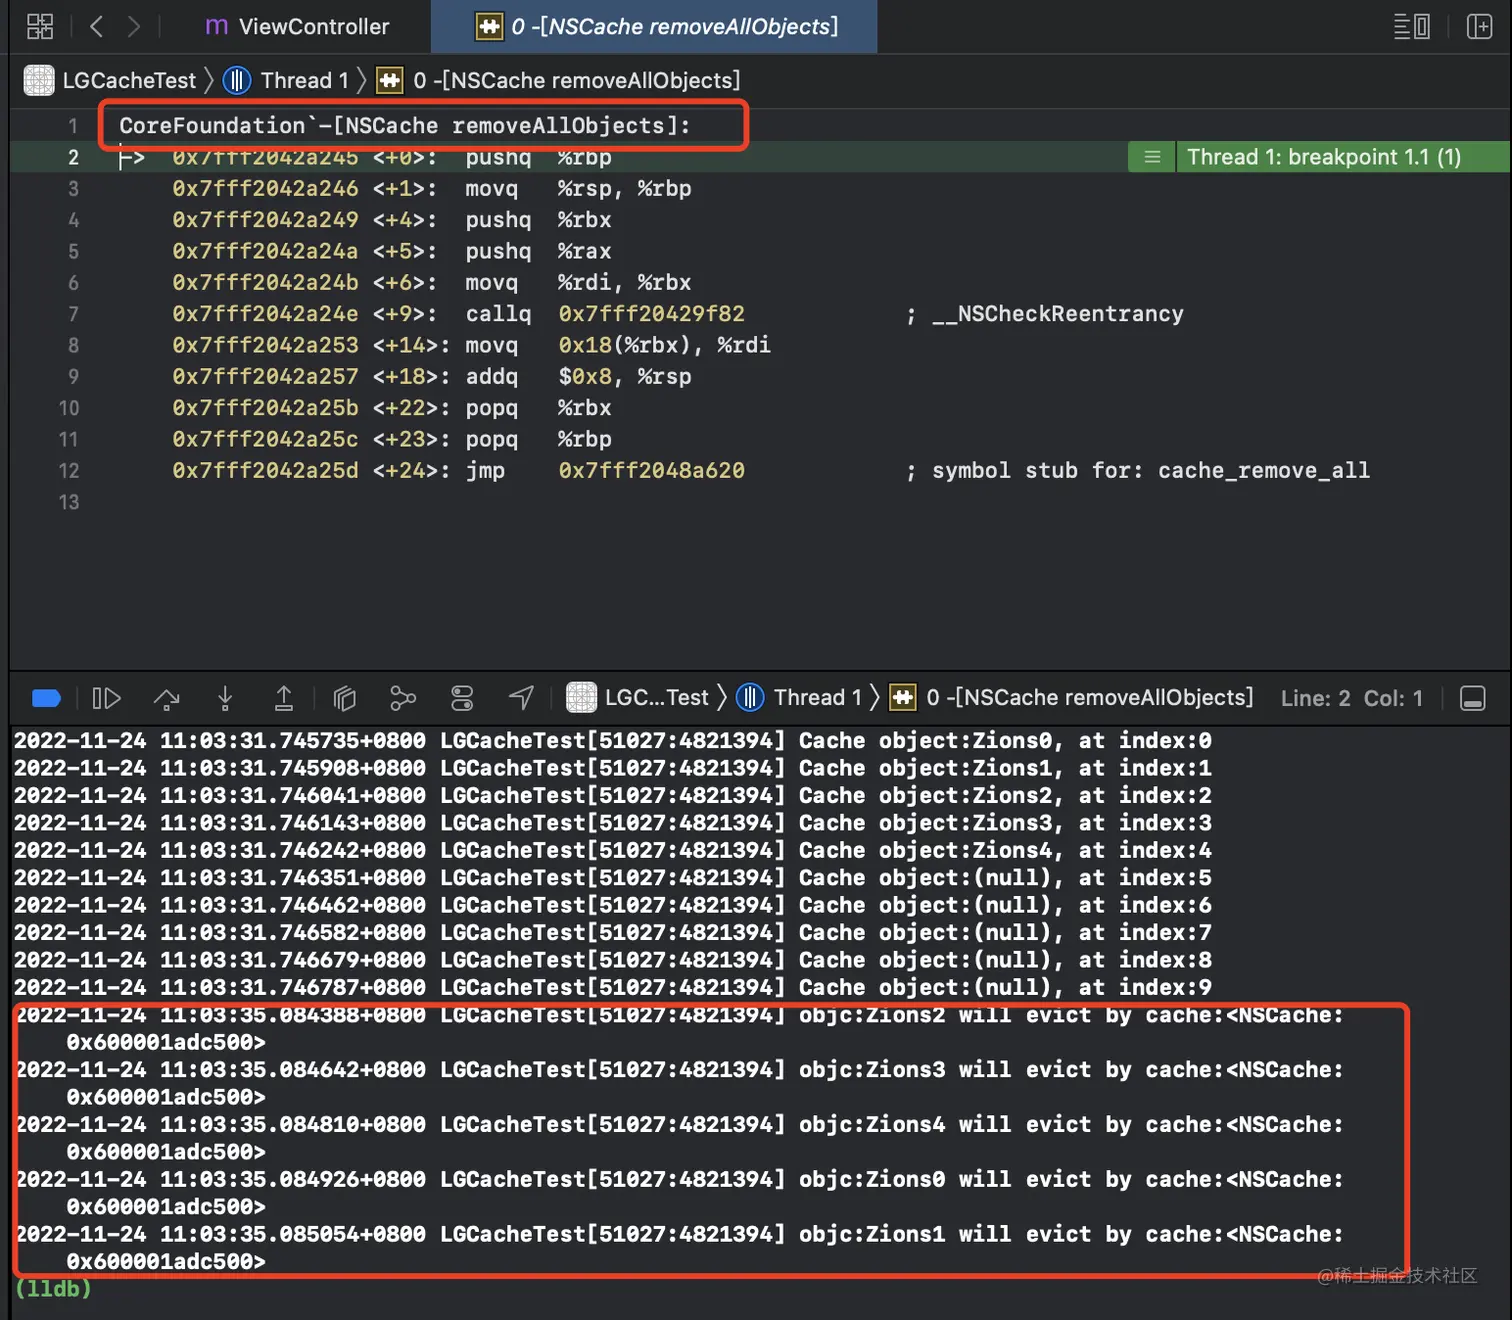Click stack frame icon in debug bar
The height and width of the screenshot is (1320, 1512).
point(902,697)
